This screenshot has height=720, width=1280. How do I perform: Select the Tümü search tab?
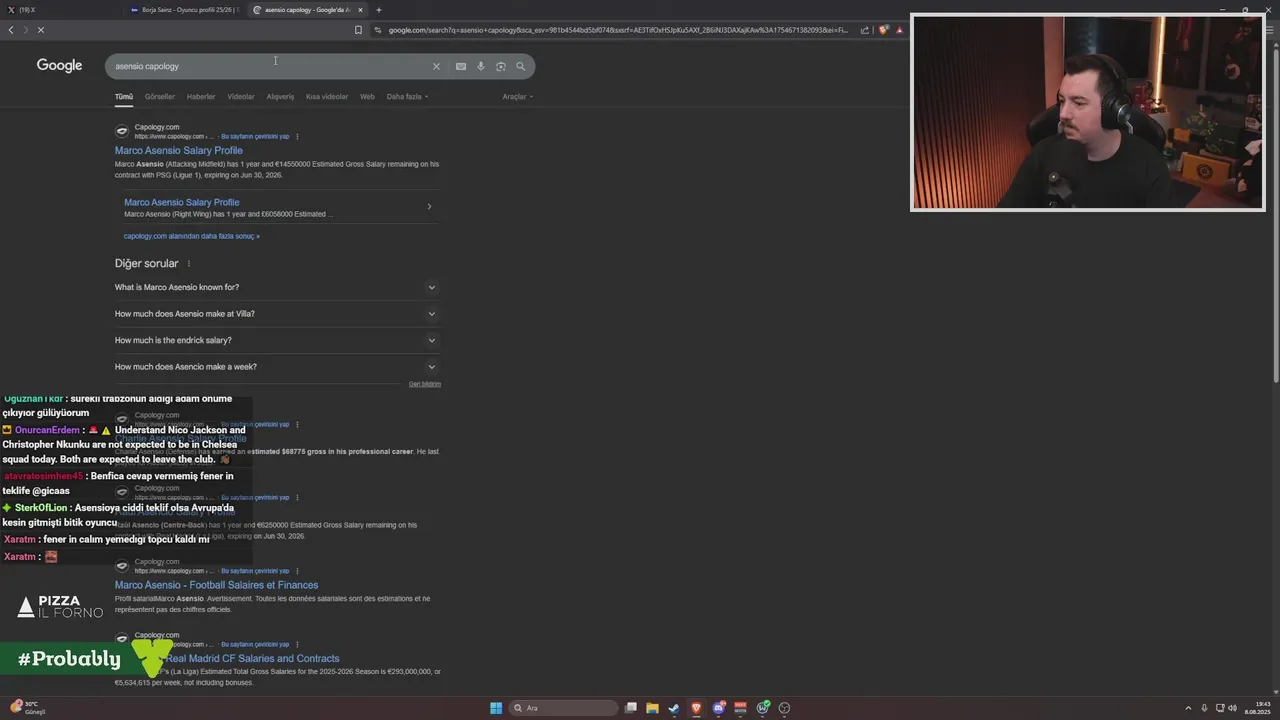click(124, 97)
